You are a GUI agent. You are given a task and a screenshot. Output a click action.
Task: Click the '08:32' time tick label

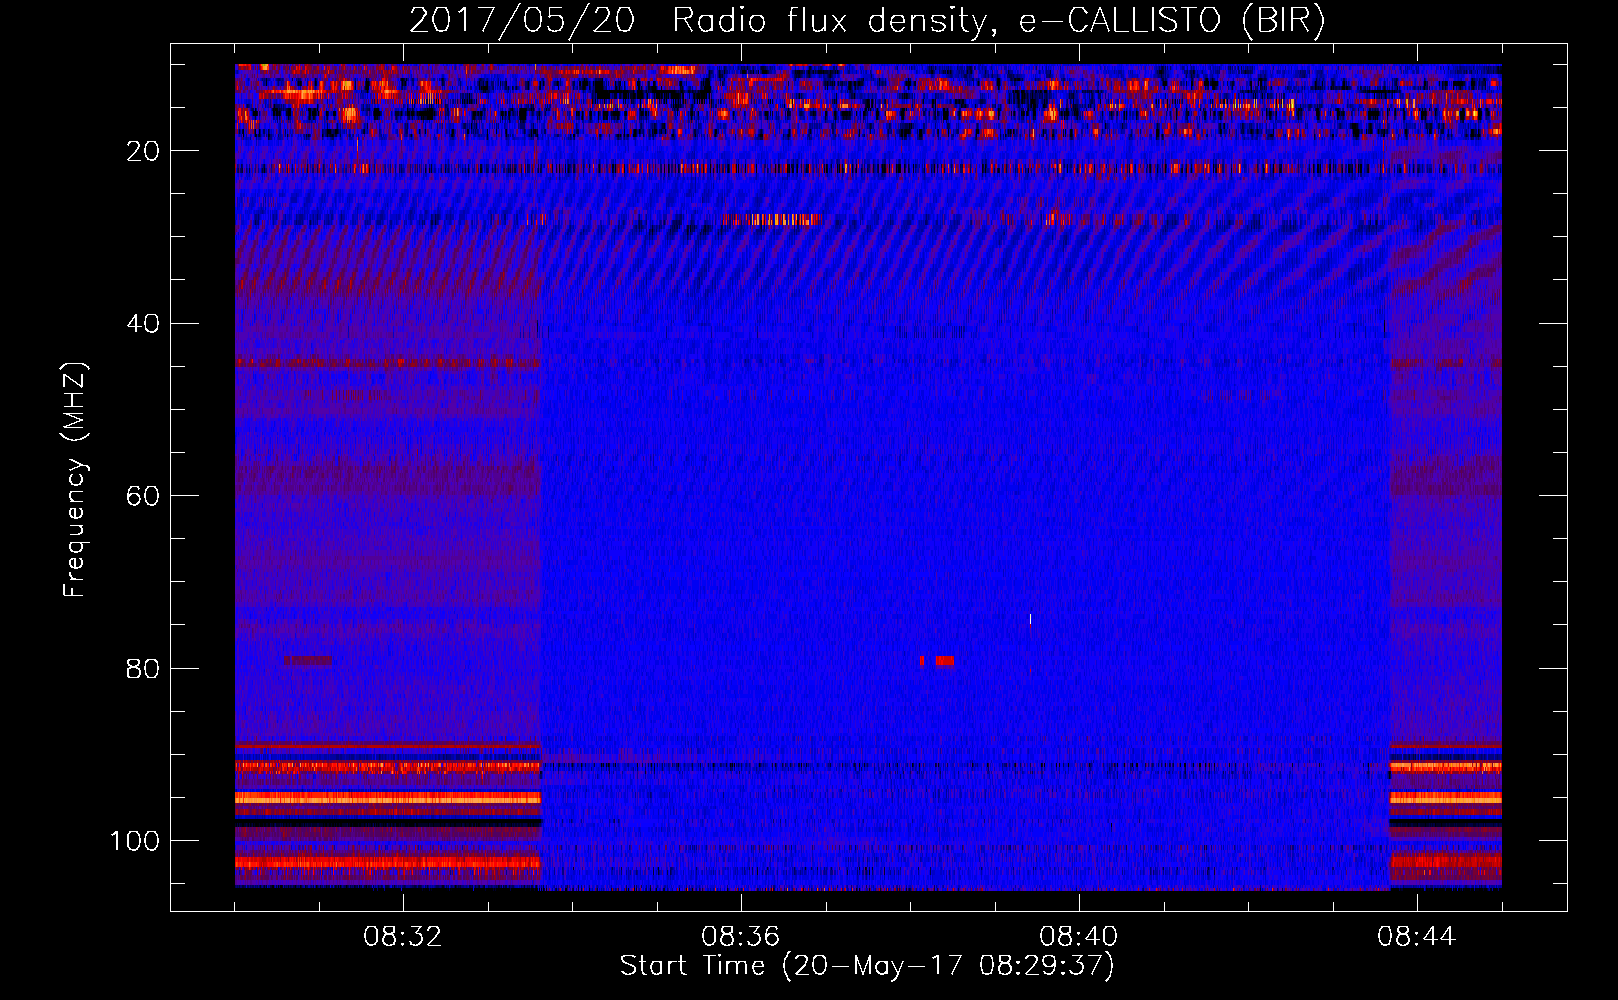tap(403, 937)
